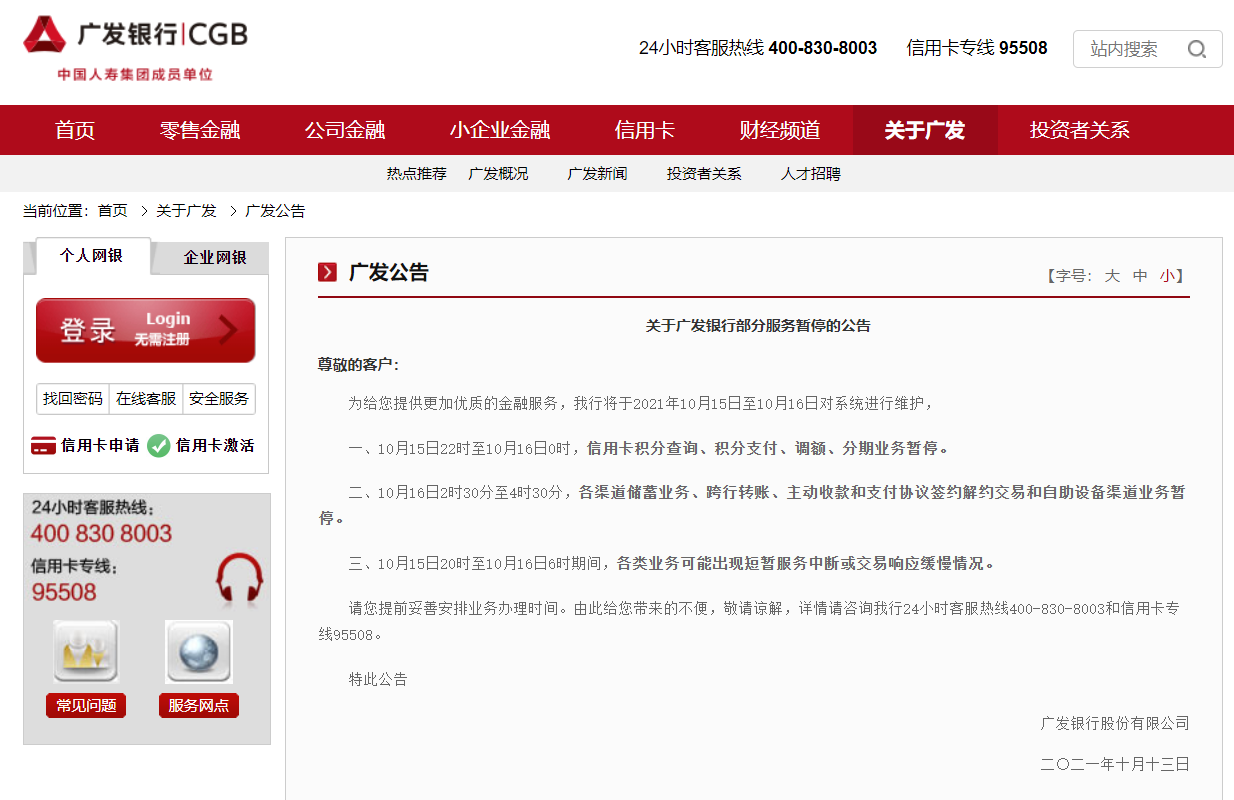The height and width of the screenshot is (800, 1234).
Task: Click sidebar hotline 400 830 8003
Action: tap(101, 534)
